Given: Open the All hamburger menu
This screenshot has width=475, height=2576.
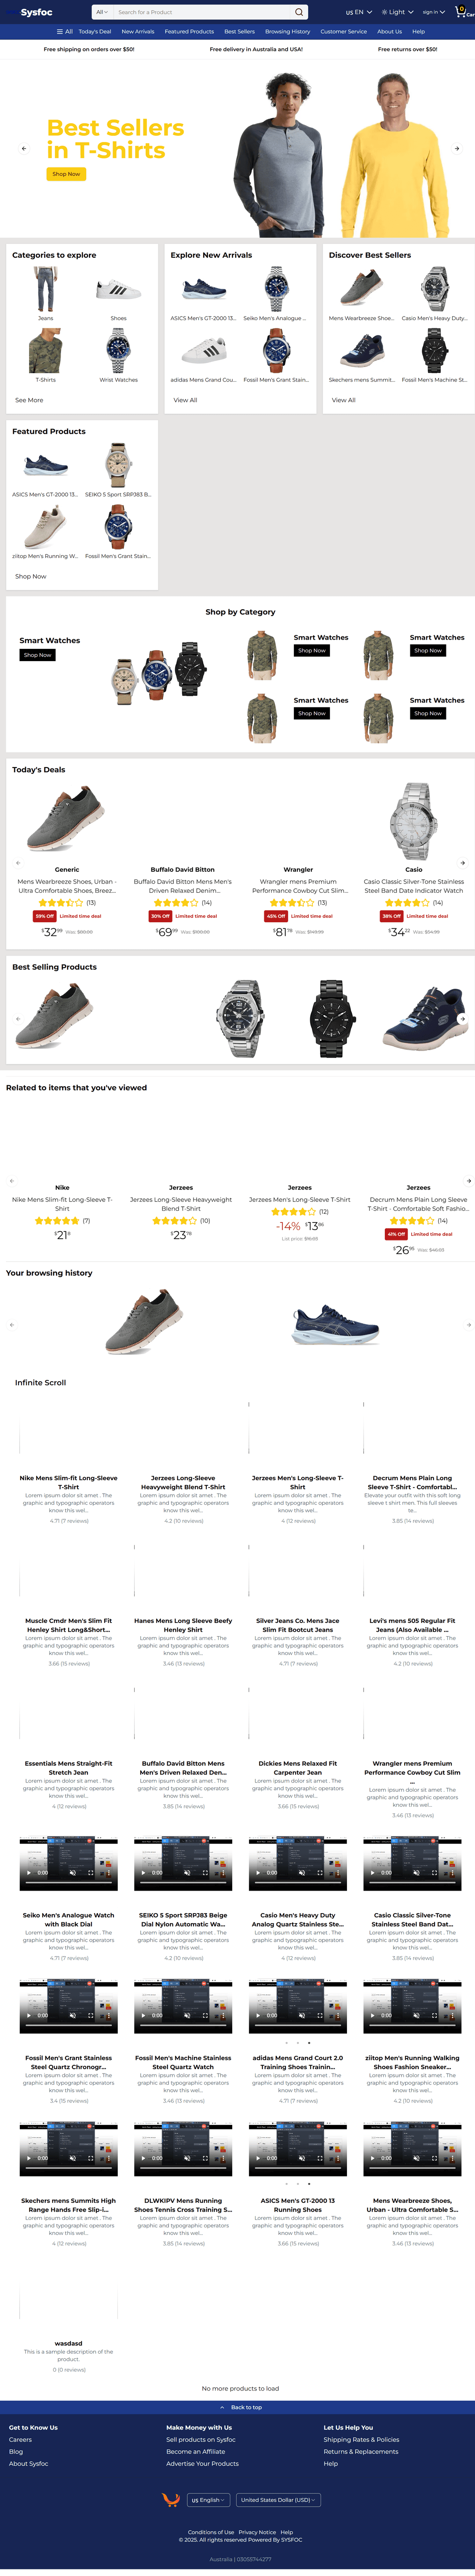Looking at the screenshot, I should coord(65,31).
